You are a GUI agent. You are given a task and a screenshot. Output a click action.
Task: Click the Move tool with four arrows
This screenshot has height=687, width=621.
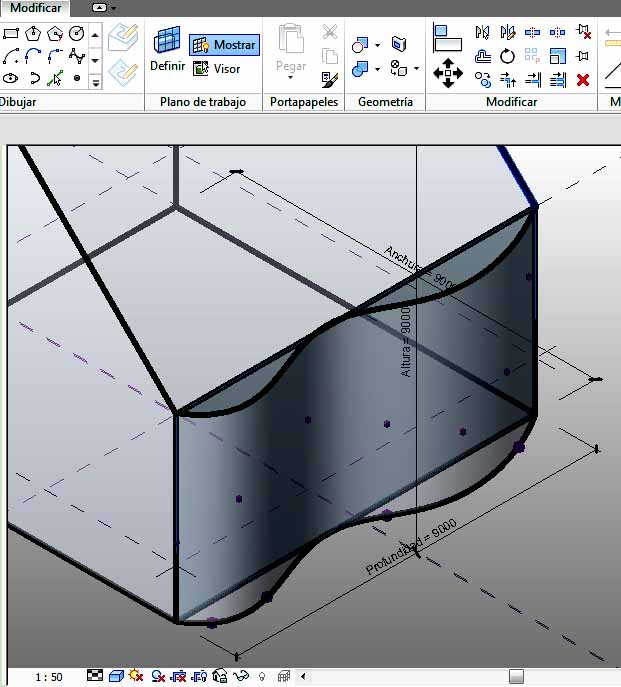447,72
